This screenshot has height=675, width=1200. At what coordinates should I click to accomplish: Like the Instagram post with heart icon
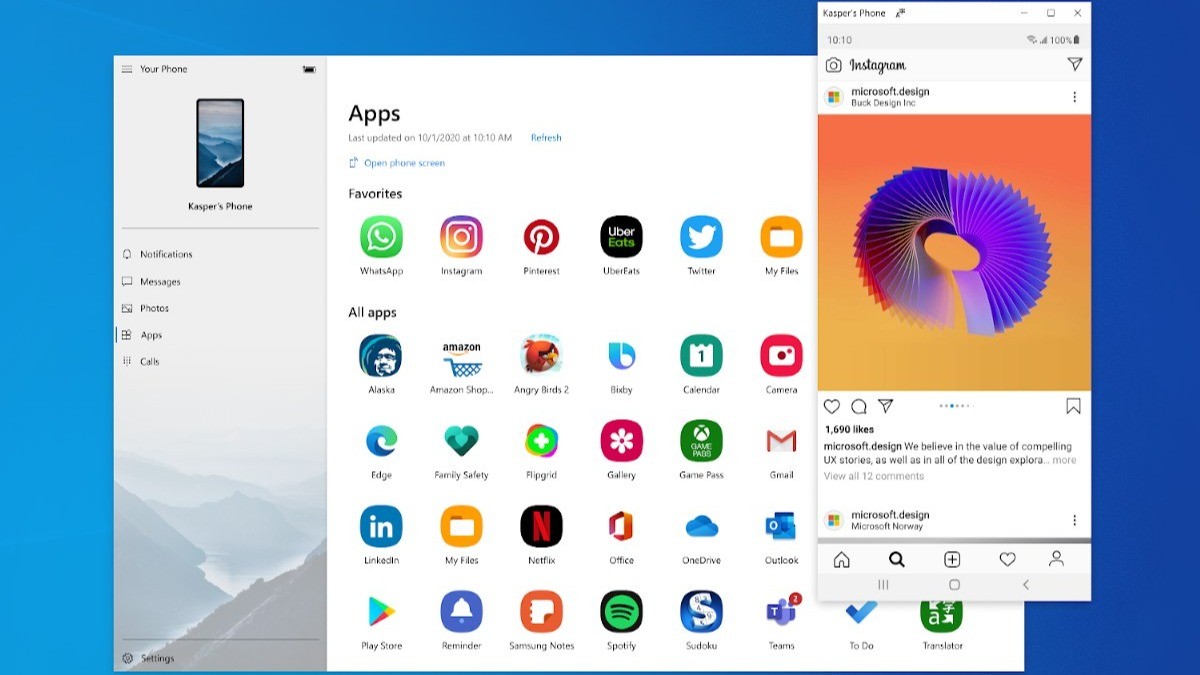(831, 406)
